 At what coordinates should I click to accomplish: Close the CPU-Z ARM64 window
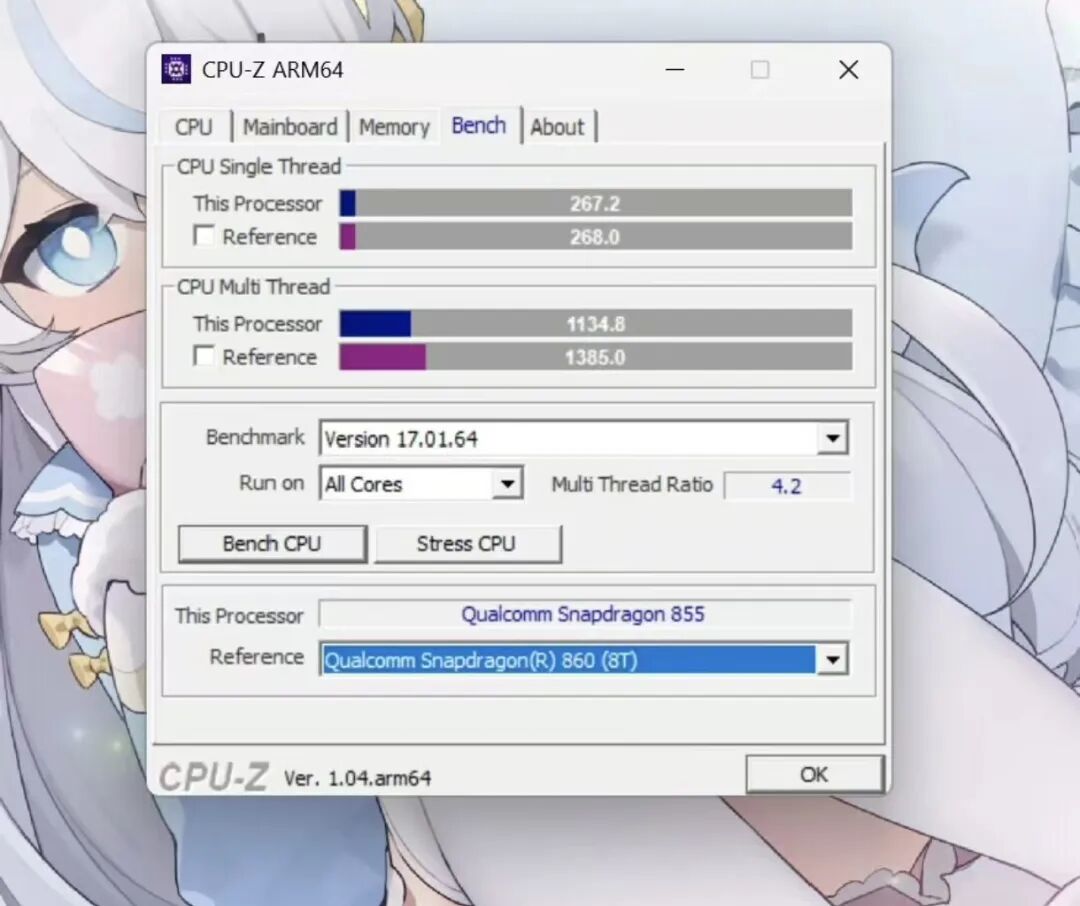coord(848,70)
